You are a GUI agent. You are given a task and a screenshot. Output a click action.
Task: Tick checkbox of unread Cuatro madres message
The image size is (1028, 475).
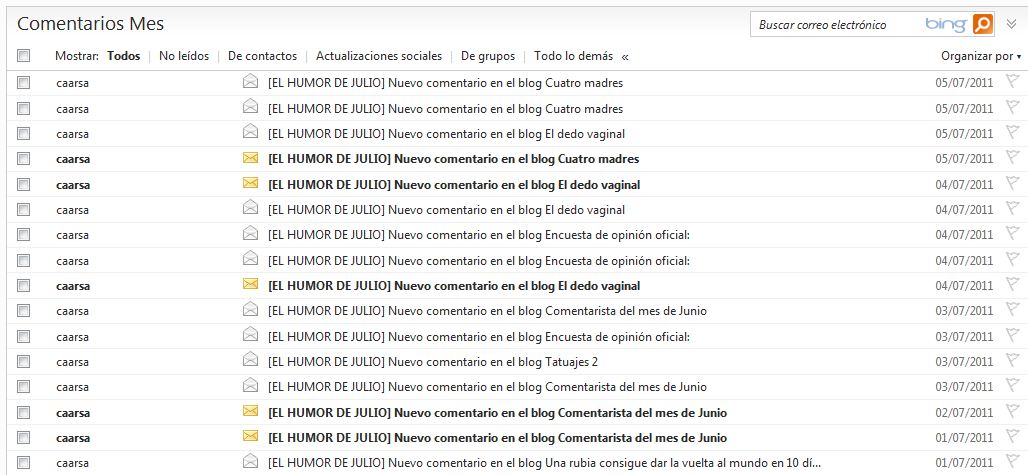pyautogui.click(x=24, y=159)
